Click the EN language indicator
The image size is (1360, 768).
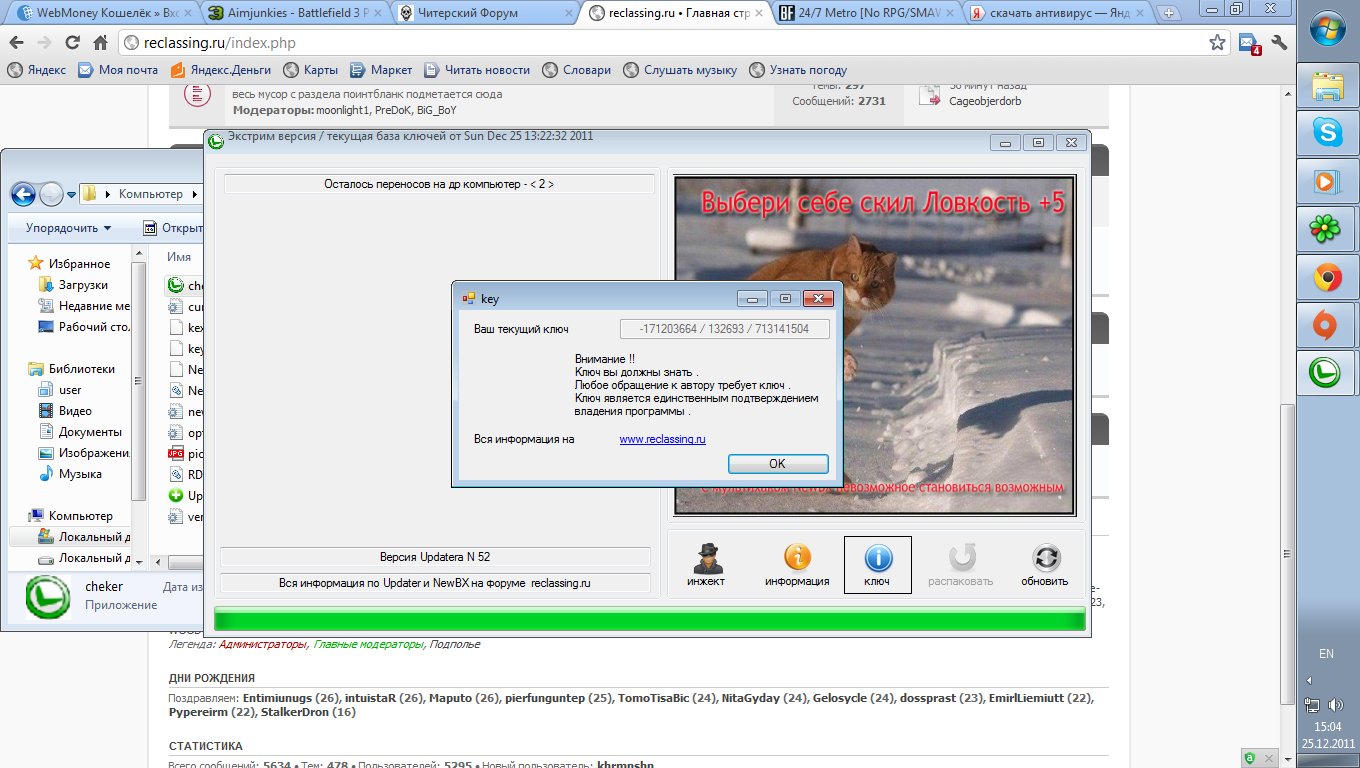coord(1326,654)
